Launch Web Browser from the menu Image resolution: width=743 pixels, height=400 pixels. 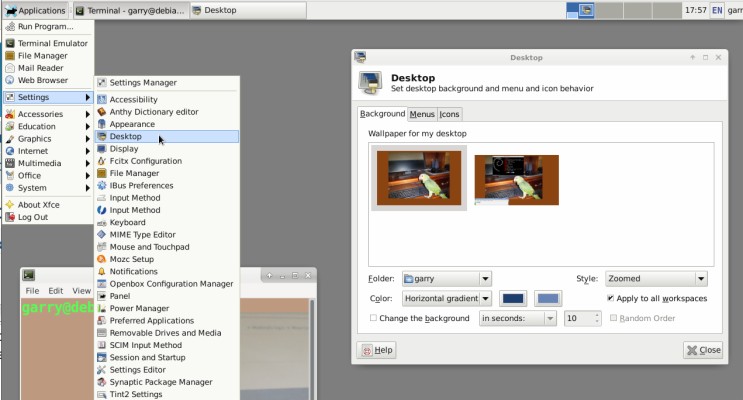click(42, 80)
